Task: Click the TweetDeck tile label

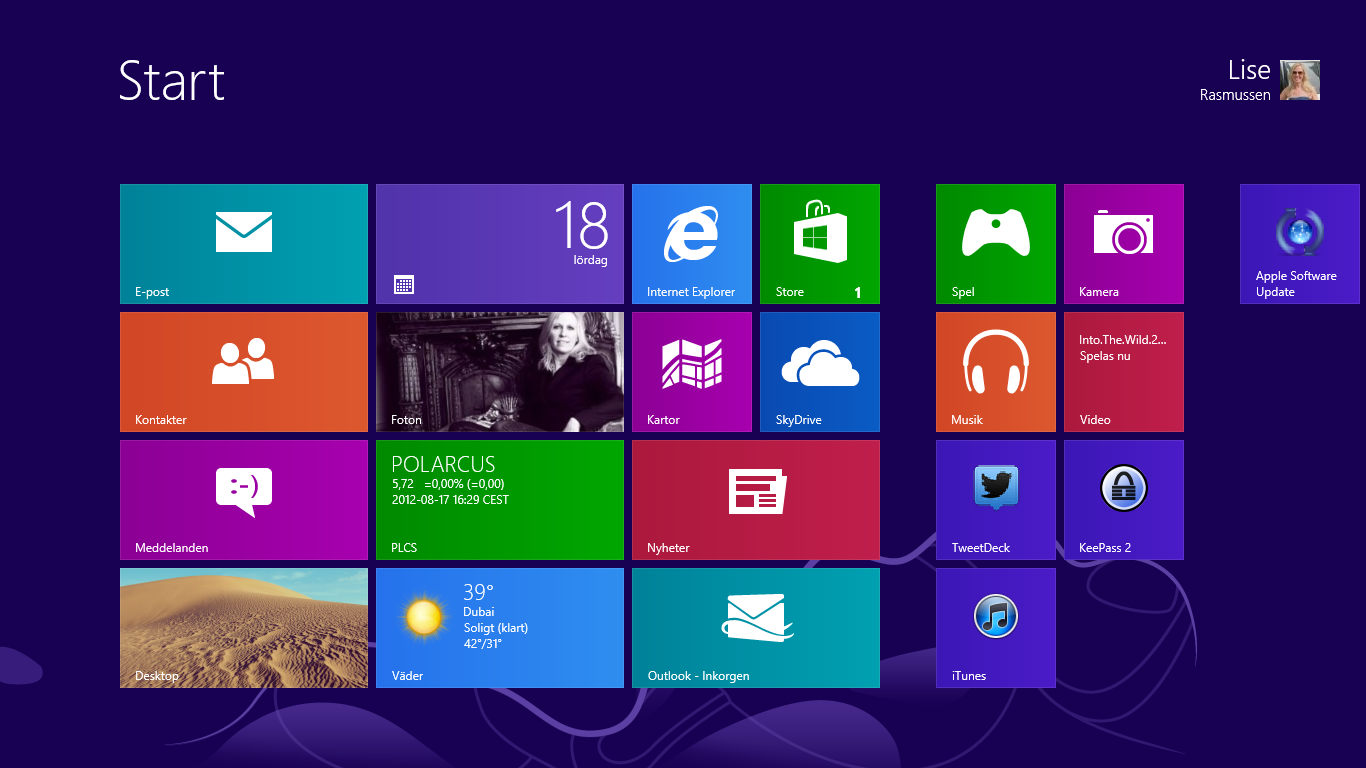Action: 981,548
